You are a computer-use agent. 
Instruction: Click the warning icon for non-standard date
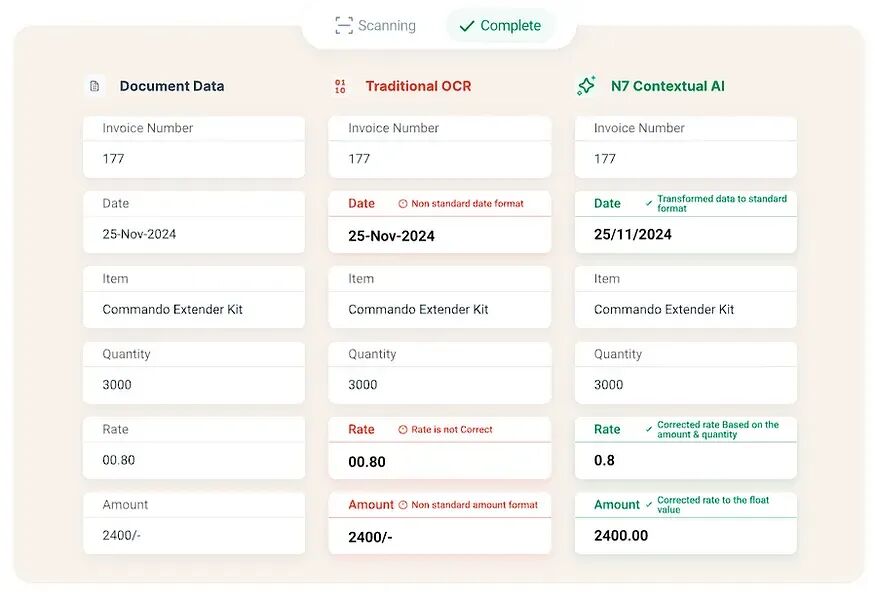(x=403, y=204)
